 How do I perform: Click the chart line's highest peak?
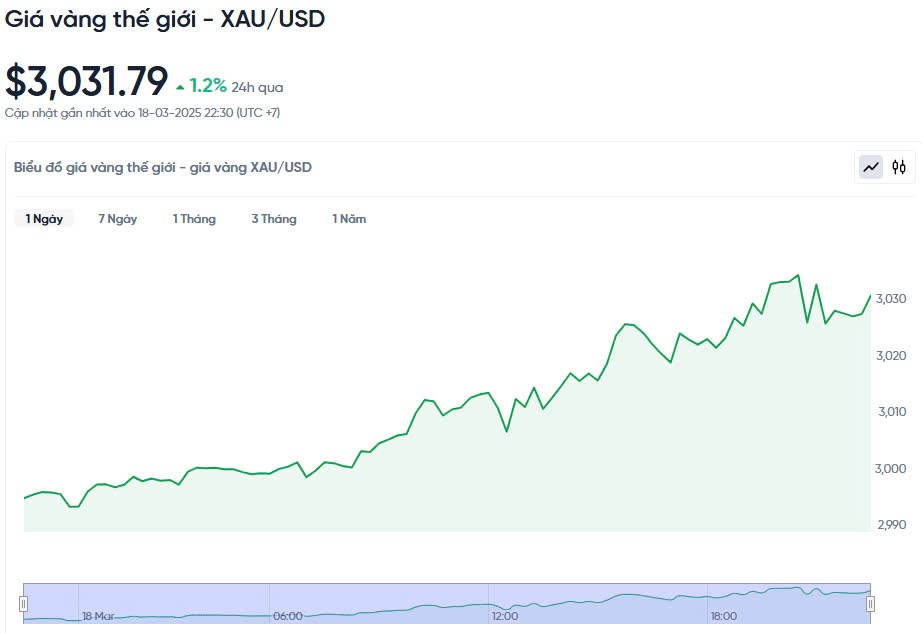pos(797,275)
